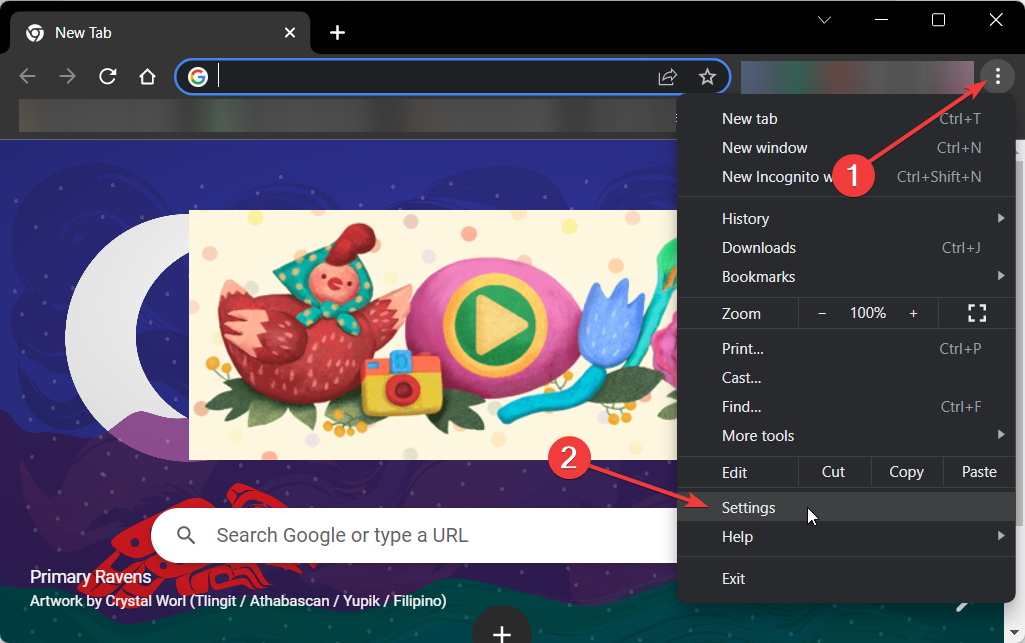Open the tab search chevron in title bar
This screenshot has height=643, width=1025.
[824, 20]
